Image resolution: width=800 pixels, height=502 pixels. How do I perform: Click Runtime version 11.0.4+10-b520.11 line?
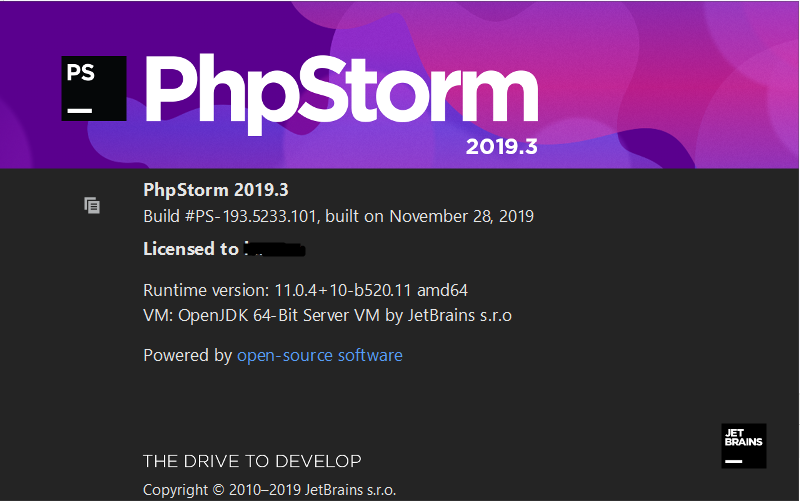(306, 290)
